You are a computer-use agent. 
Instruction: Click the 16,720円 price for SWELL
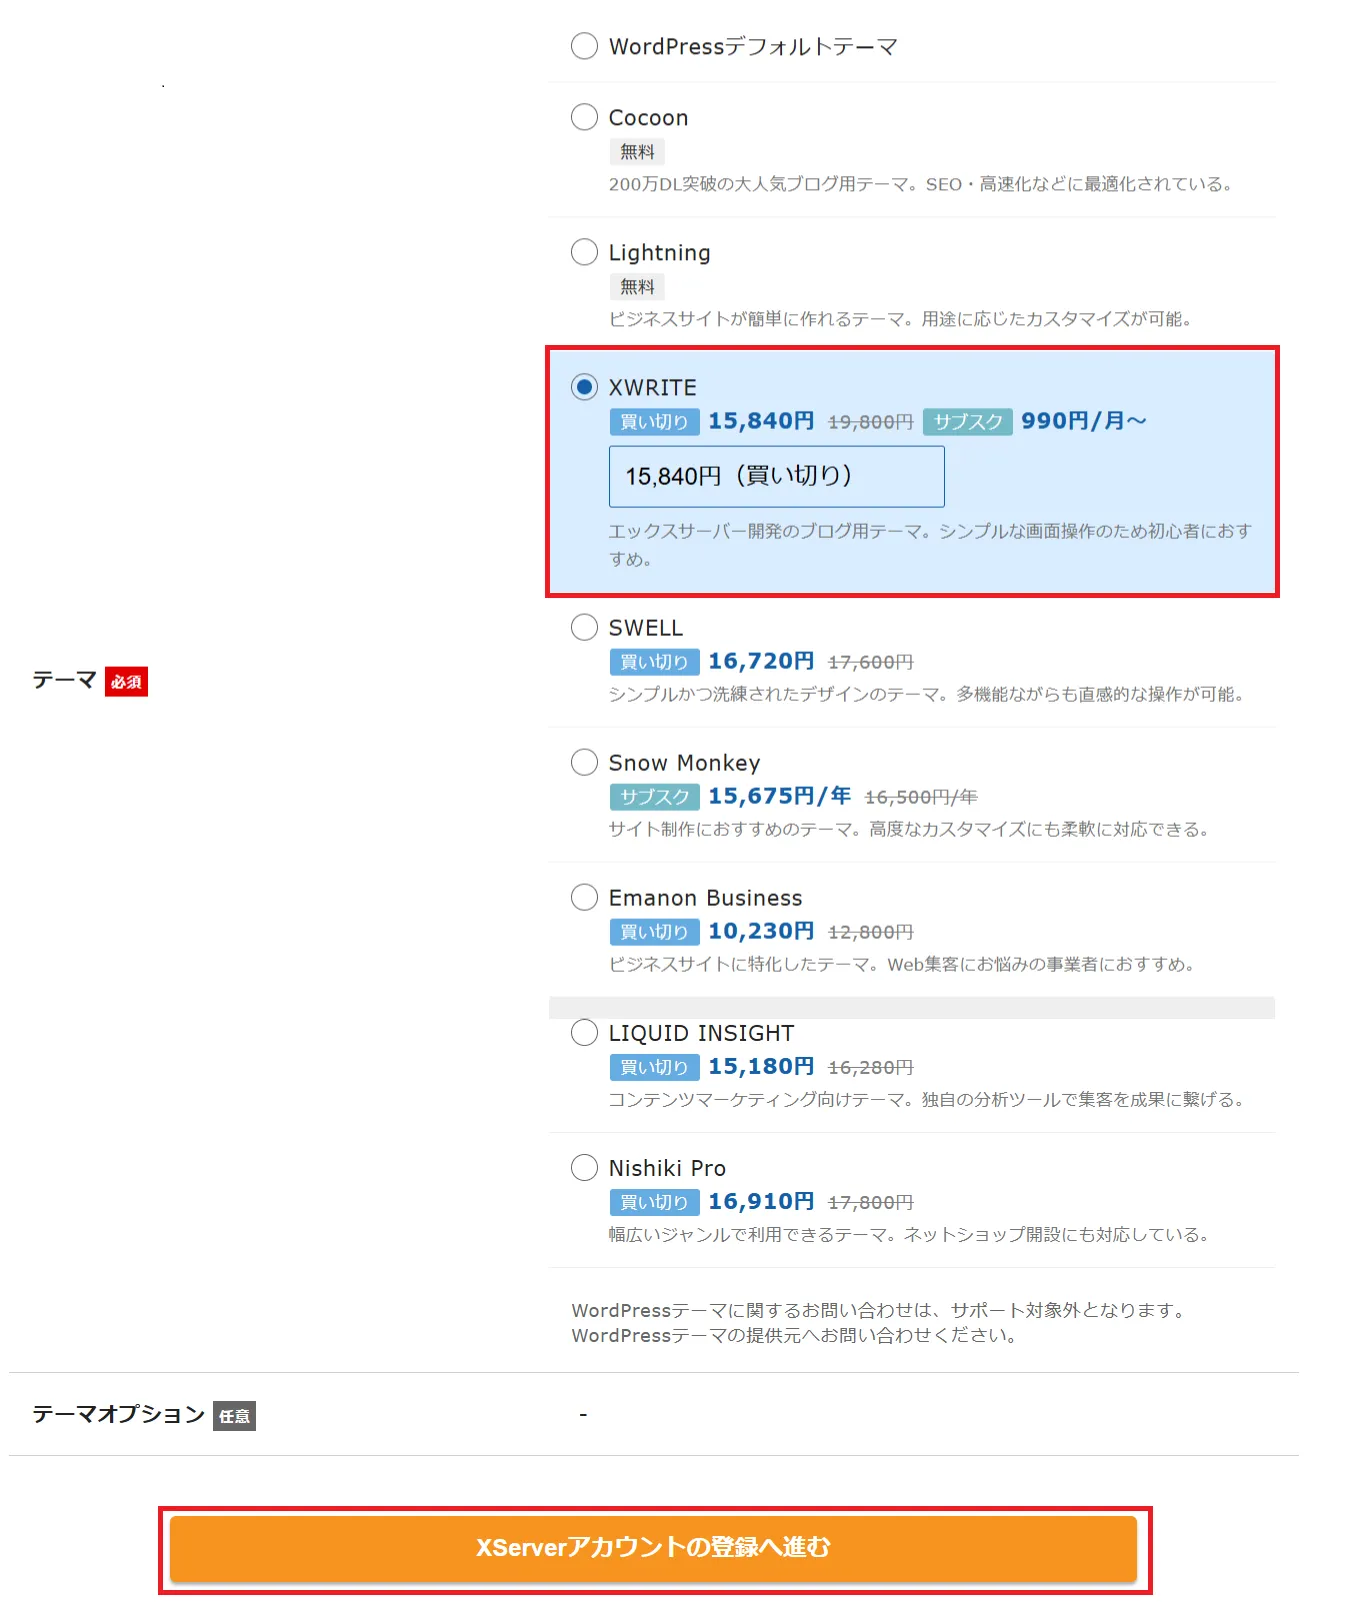pyautogui.click(x=761, y=661)
